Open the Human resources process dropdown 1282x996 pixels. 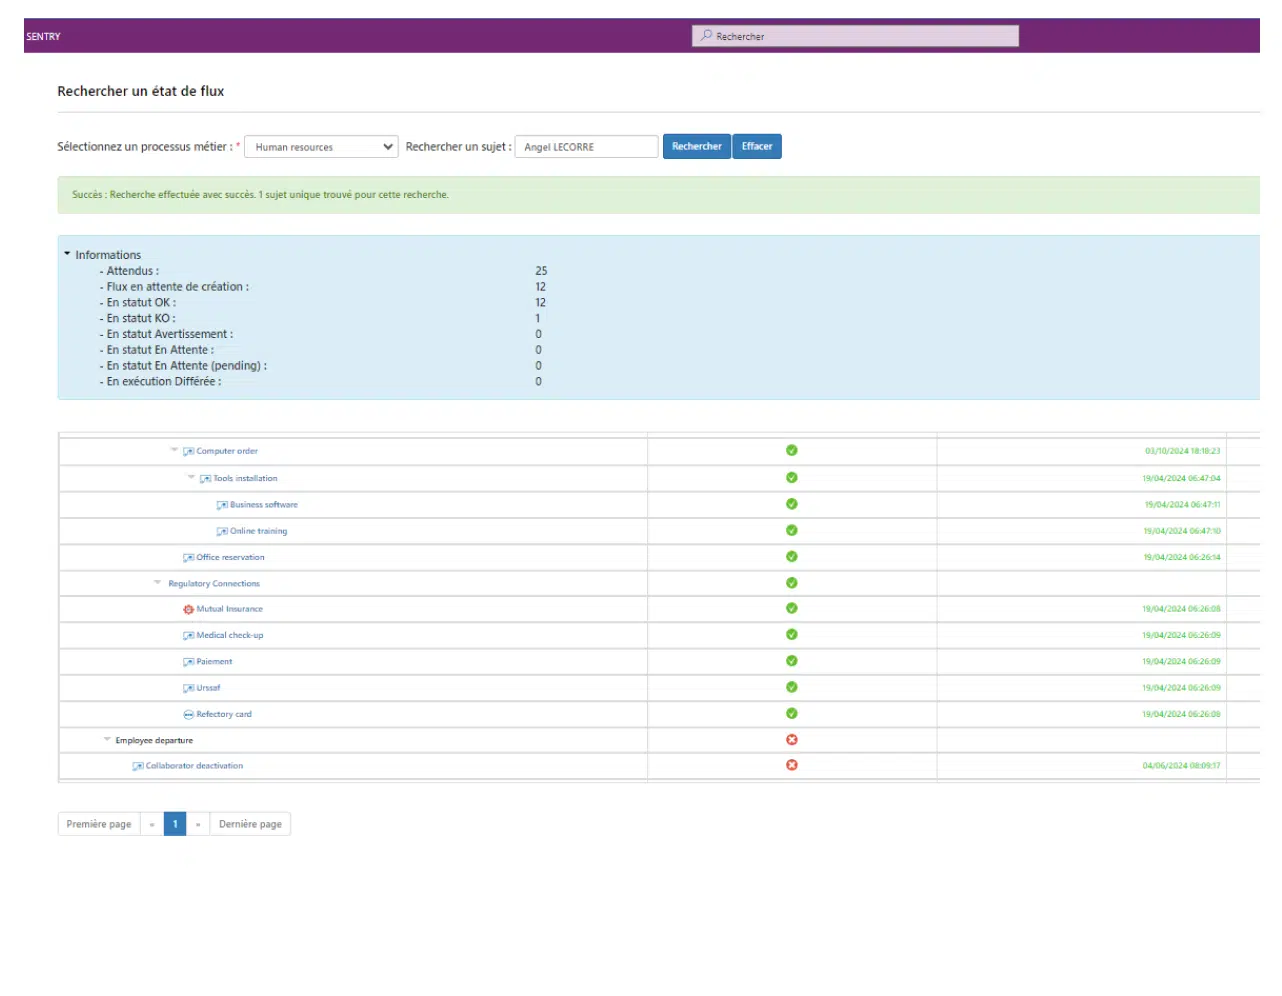pyautogui.click(x=321, y=147)
